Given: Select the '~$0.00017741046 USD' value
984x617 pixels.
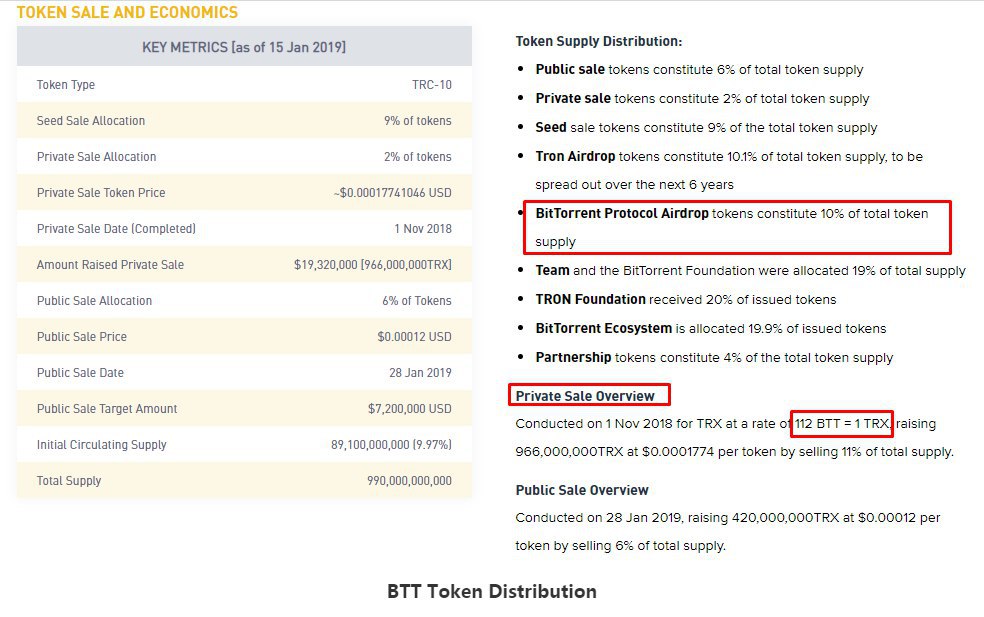Looking at the screenshot, I should 393,193.
